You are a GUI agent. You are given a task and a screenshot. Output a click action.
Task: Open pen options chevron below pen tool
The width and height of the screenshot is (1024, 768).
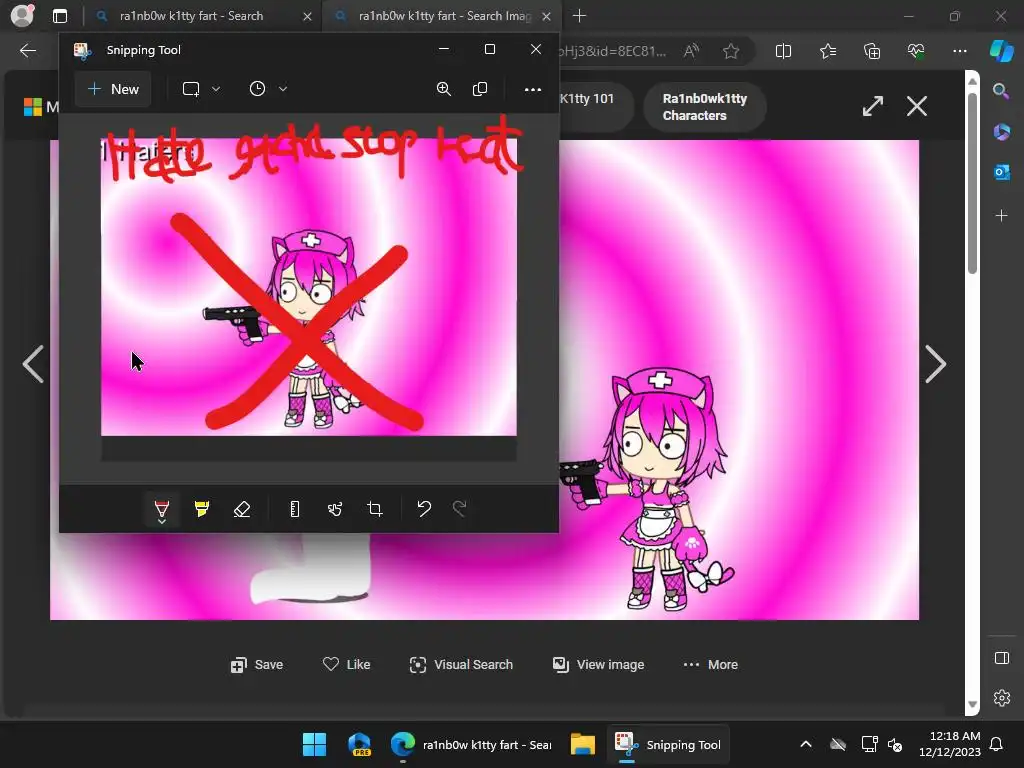click(162, 522)
